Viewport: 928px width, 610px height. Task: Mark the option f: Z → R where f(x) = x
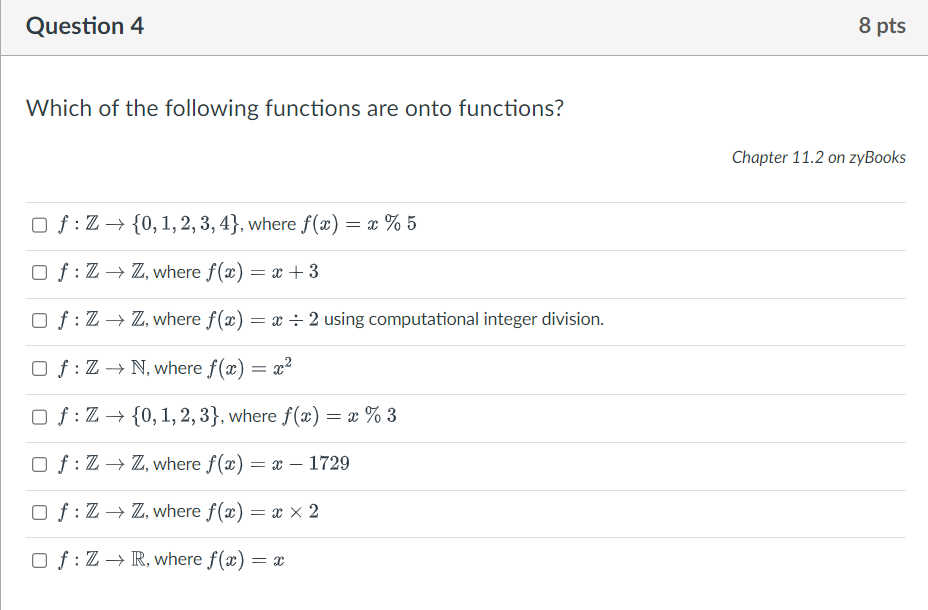pos(39,559)
